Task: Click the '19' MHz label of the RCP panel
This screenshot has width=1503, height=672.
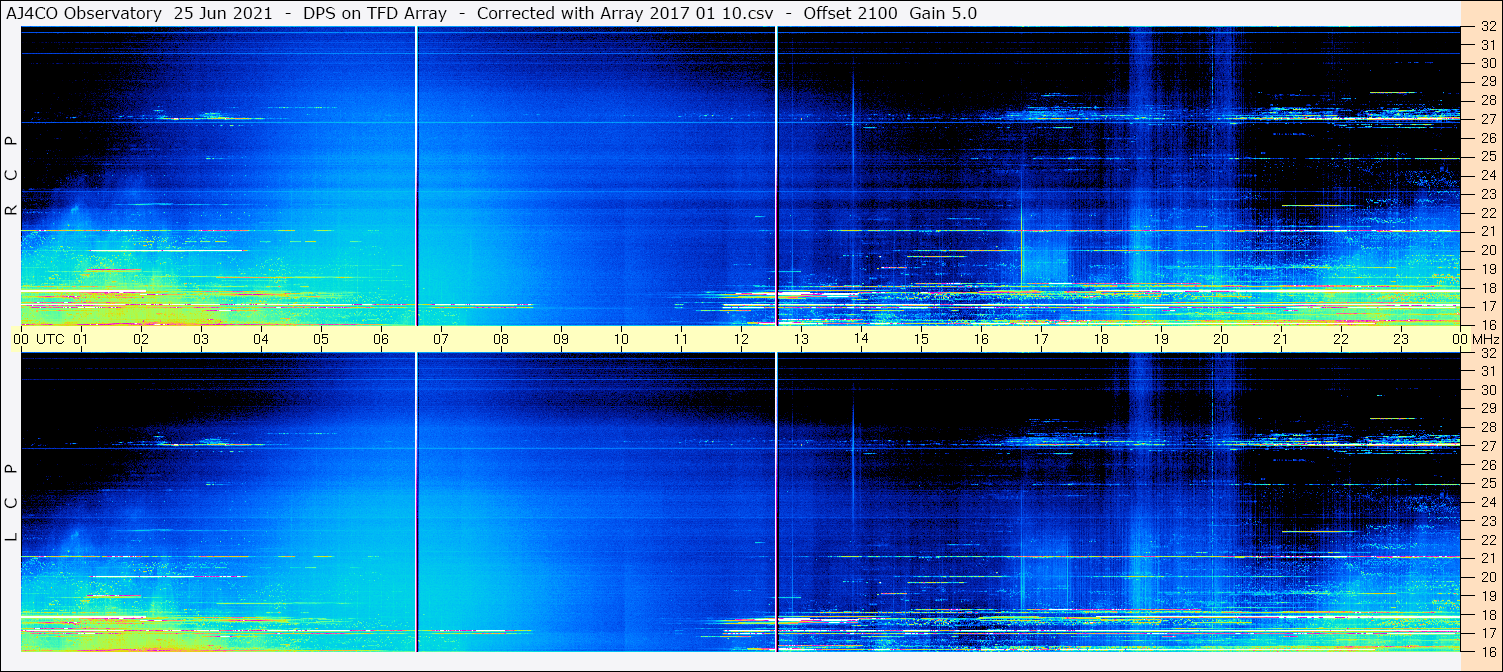Action: pyautogui.click(x=1487, y=269)
